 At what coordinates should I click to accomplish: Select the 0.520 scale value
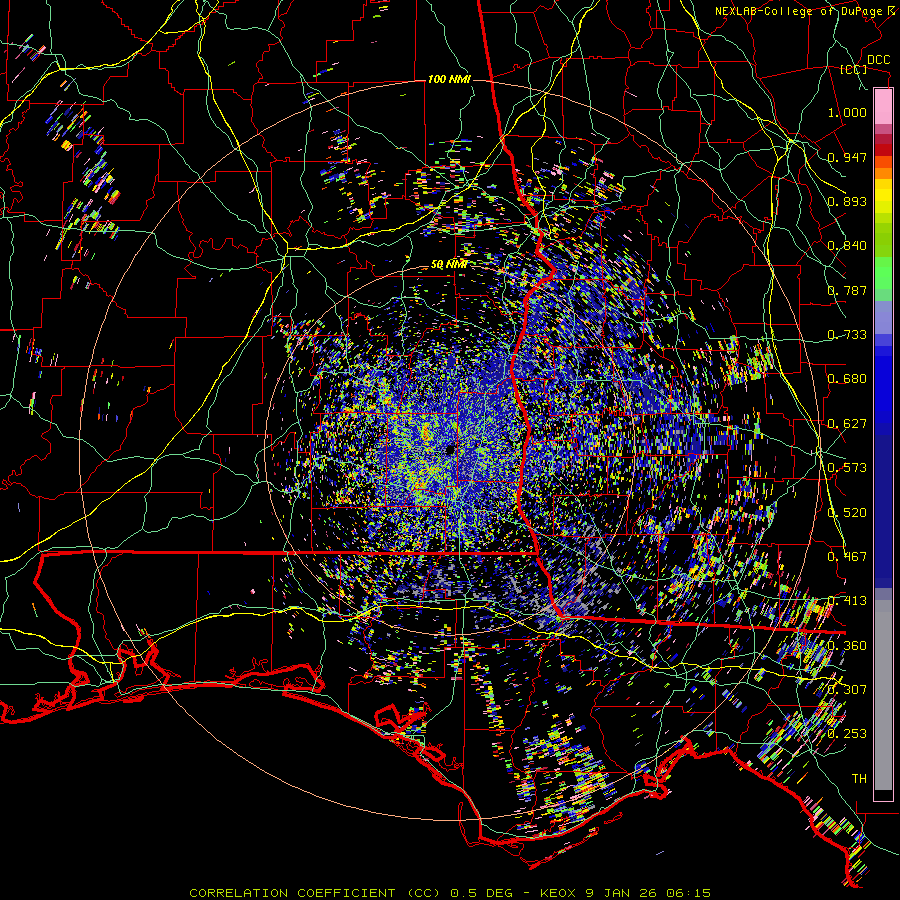coord(847,512)
